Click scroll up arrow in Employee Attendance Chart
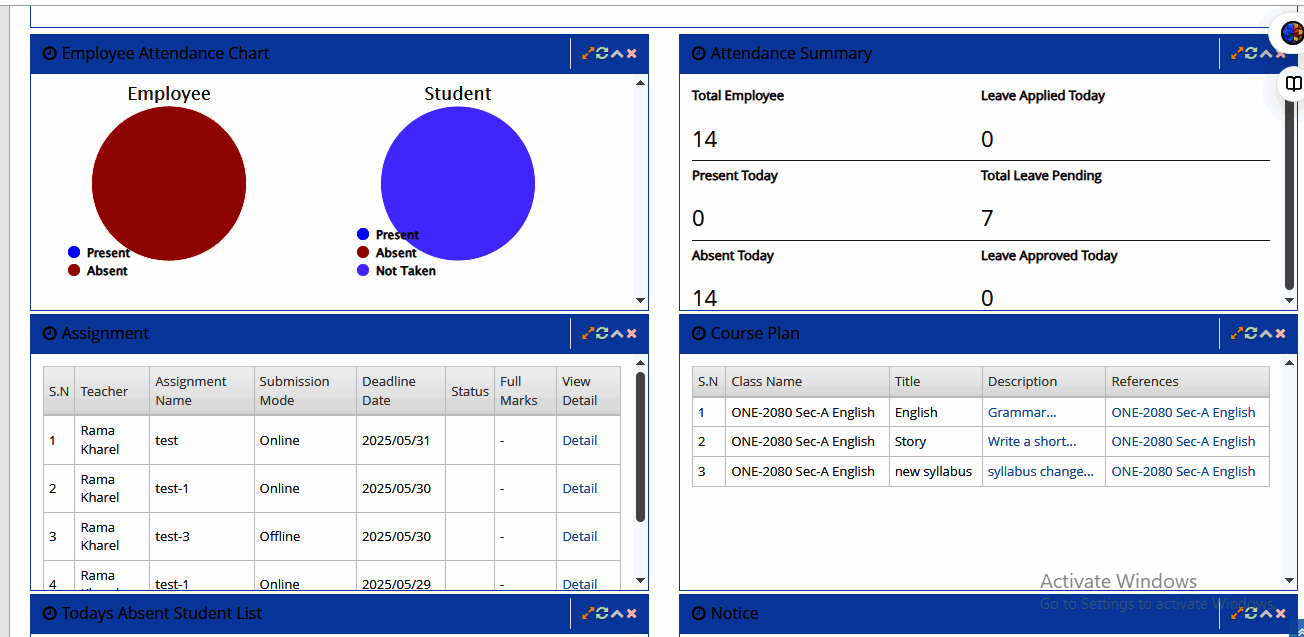 click(640, 83)
